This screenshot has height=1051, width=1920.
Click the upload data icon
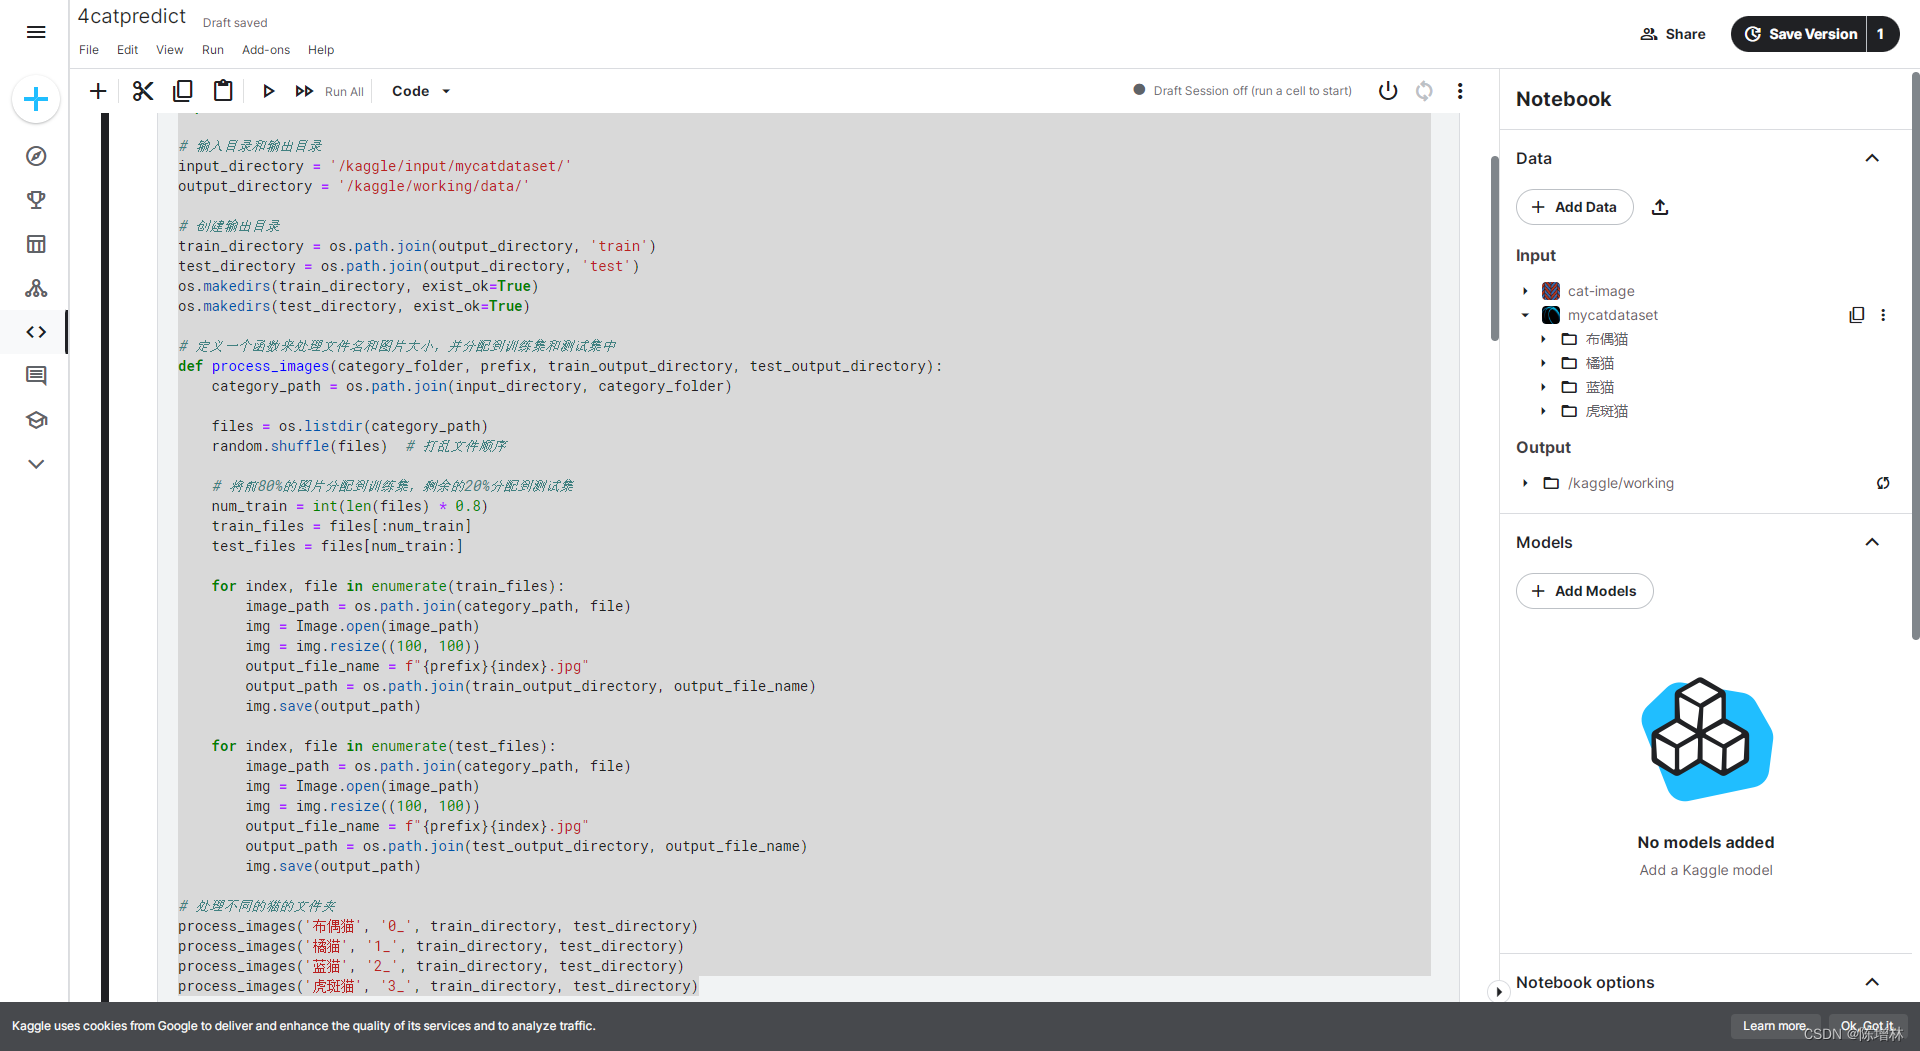point(1660,207)
